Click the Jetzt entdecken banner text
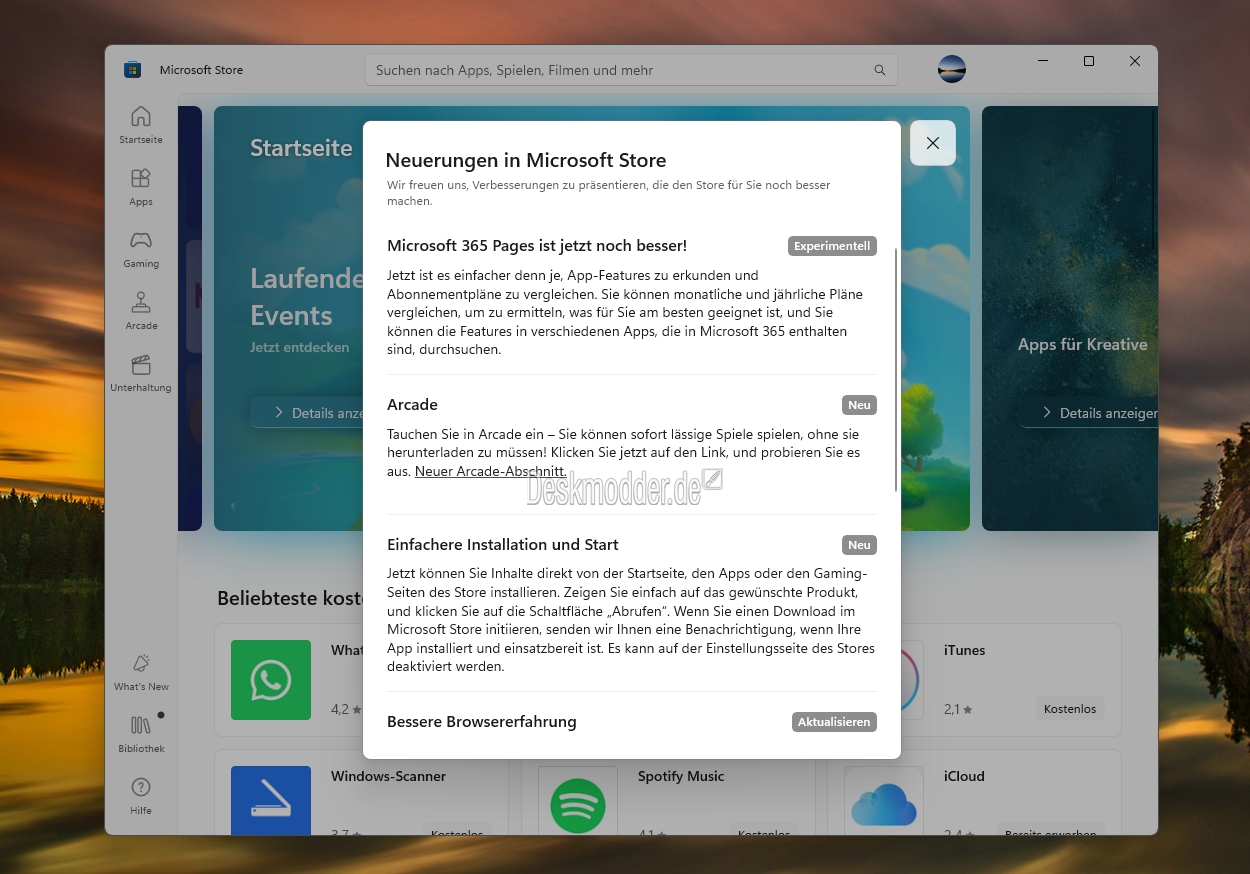 (x=300, y=347)
